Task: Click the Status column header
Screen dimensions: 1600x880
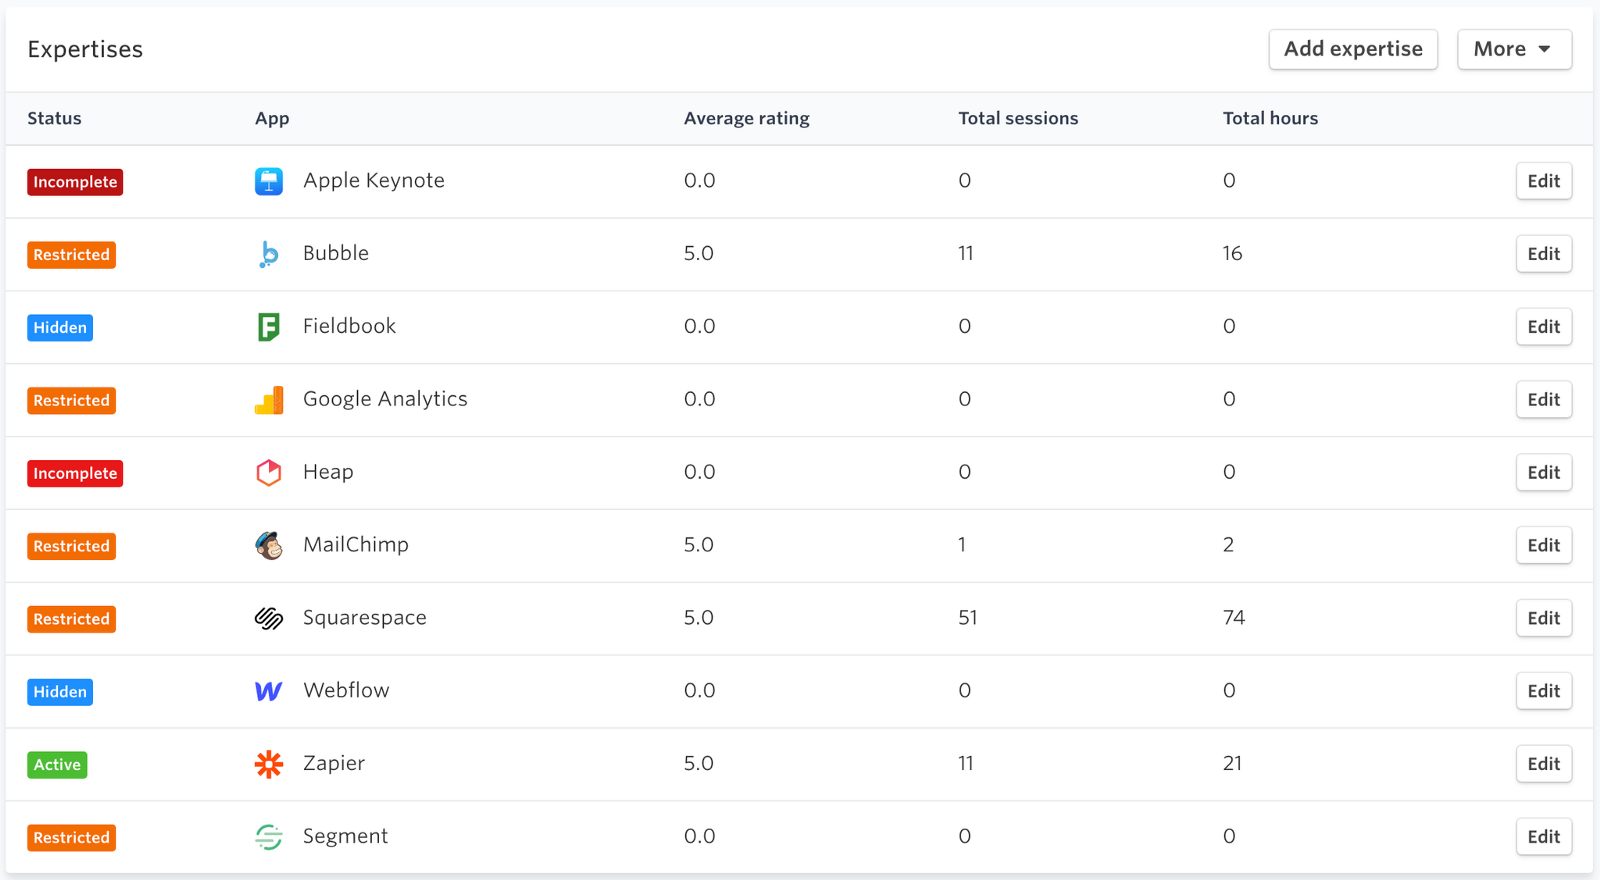Action: click(54, 118)
